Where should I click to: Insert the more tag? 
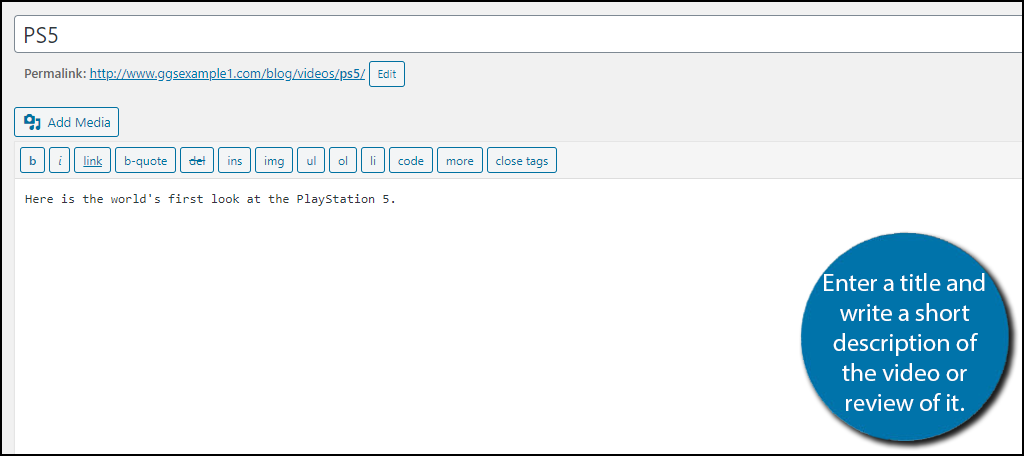[x=460, y=161]
